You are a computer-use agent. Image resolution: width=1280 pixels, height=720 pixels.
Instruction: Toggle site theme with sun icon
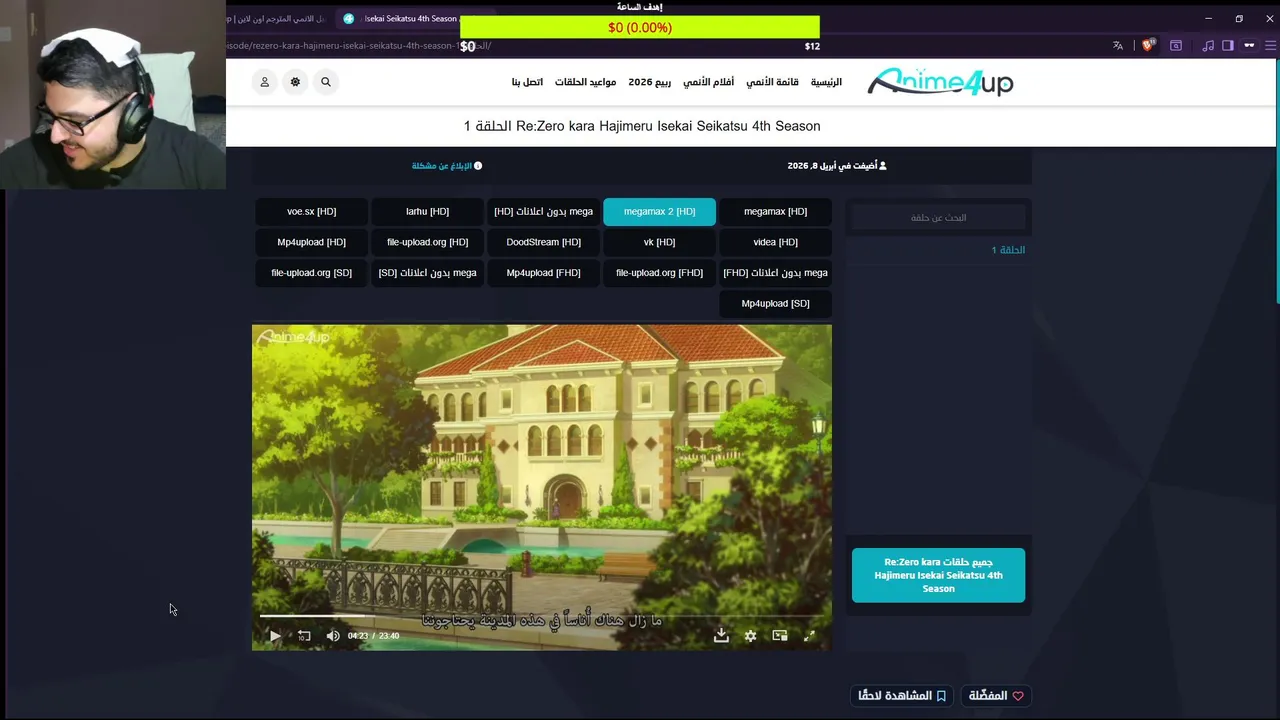tap(295, 82)
